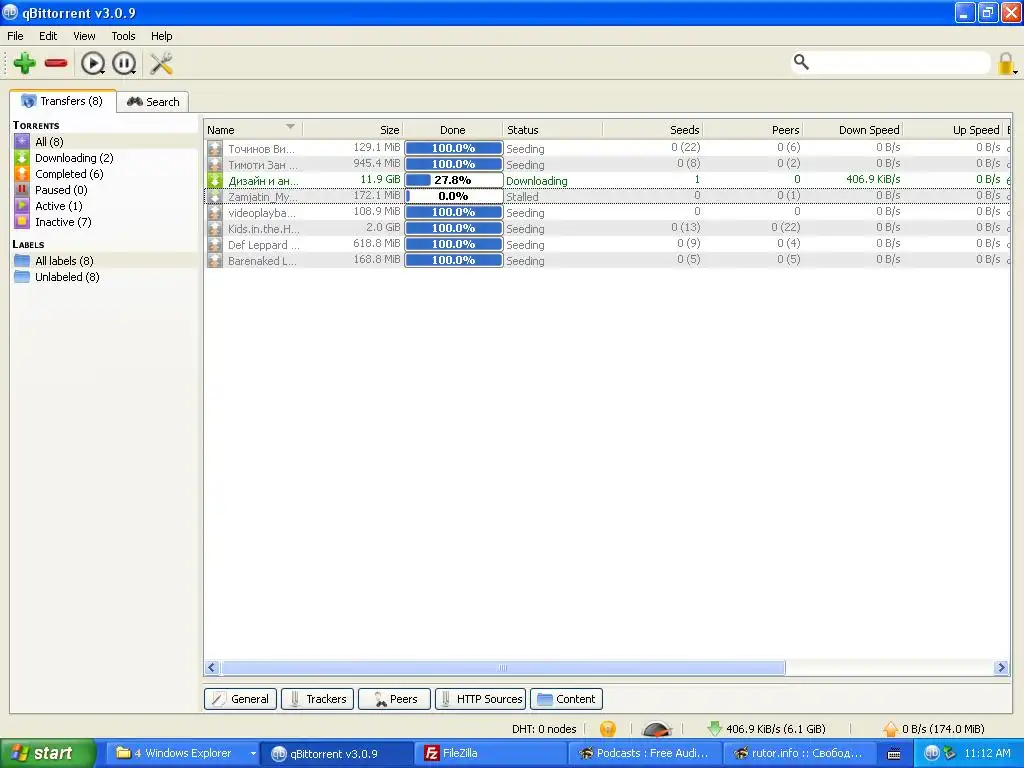1024x768 pixels.
Task: Select the Inactive (7) filter
Action: coord(63,222)
